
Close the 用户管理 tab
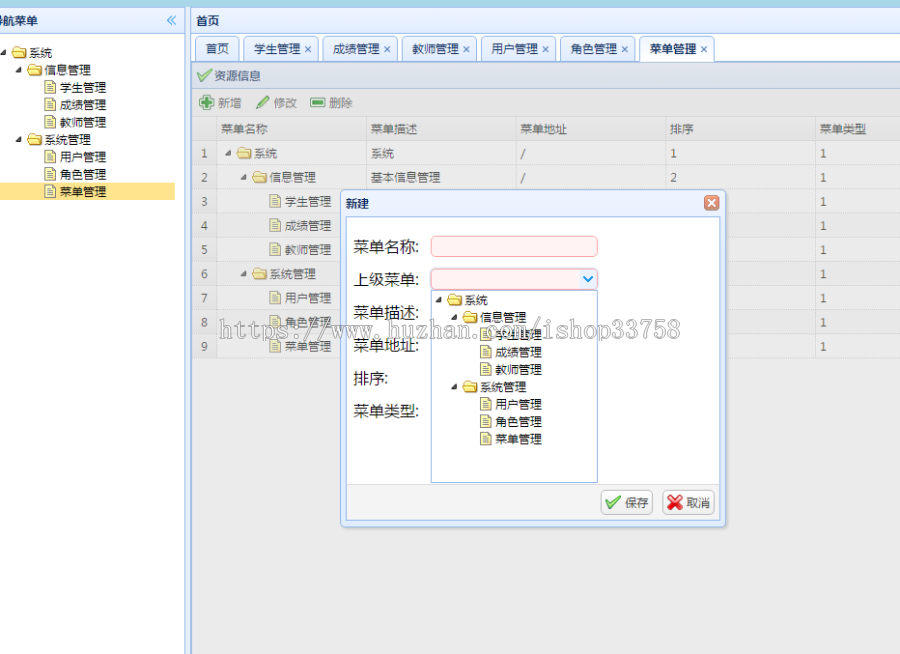546,49
